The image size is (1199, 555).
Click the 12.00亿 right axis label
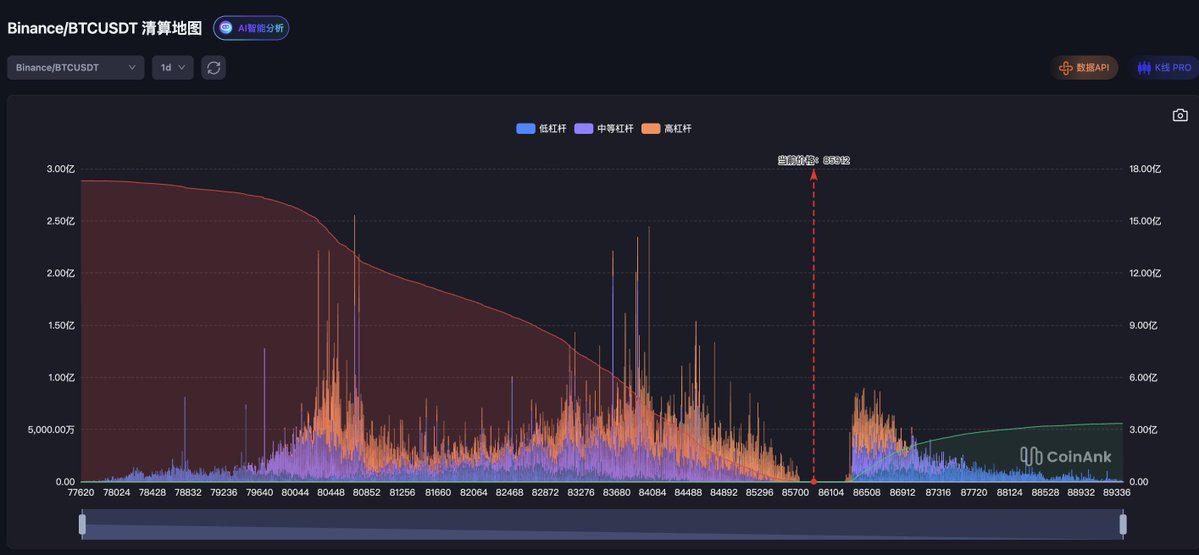[x=1145, y=273]
